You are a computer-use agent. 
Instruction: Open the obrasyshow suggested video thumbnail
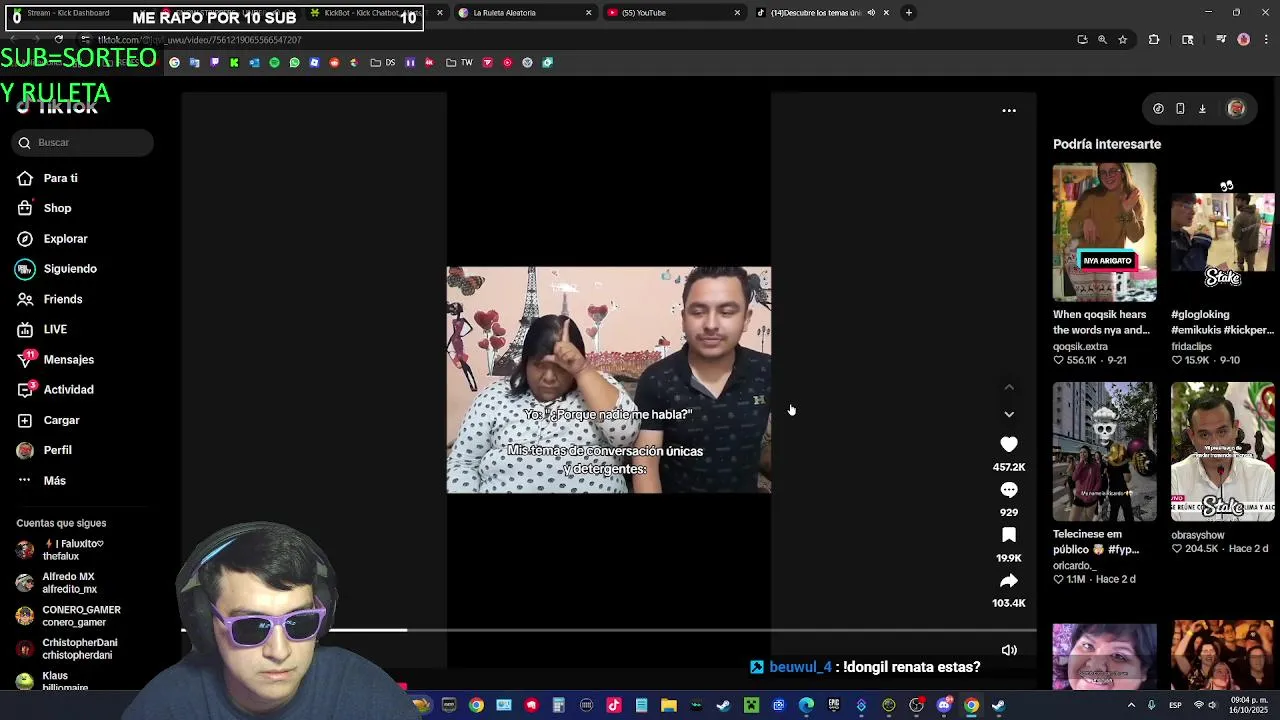point(1223,452)
